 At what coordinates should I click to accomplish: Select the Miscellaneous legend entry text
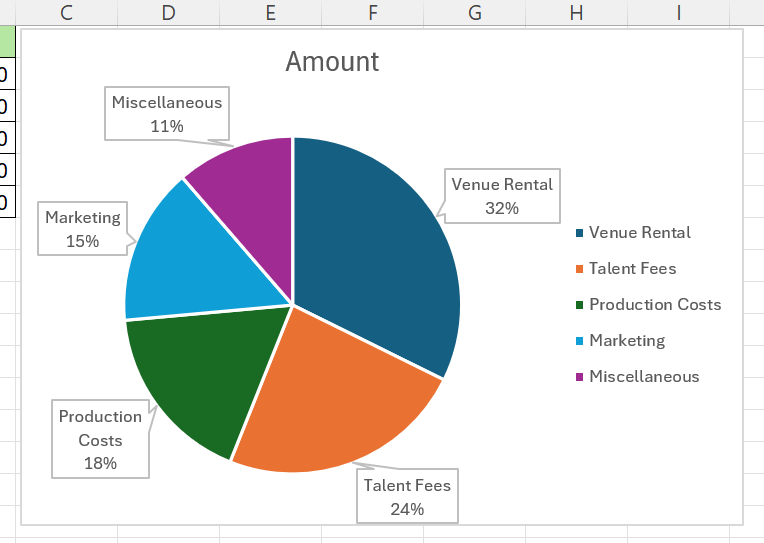click(644, 377)
